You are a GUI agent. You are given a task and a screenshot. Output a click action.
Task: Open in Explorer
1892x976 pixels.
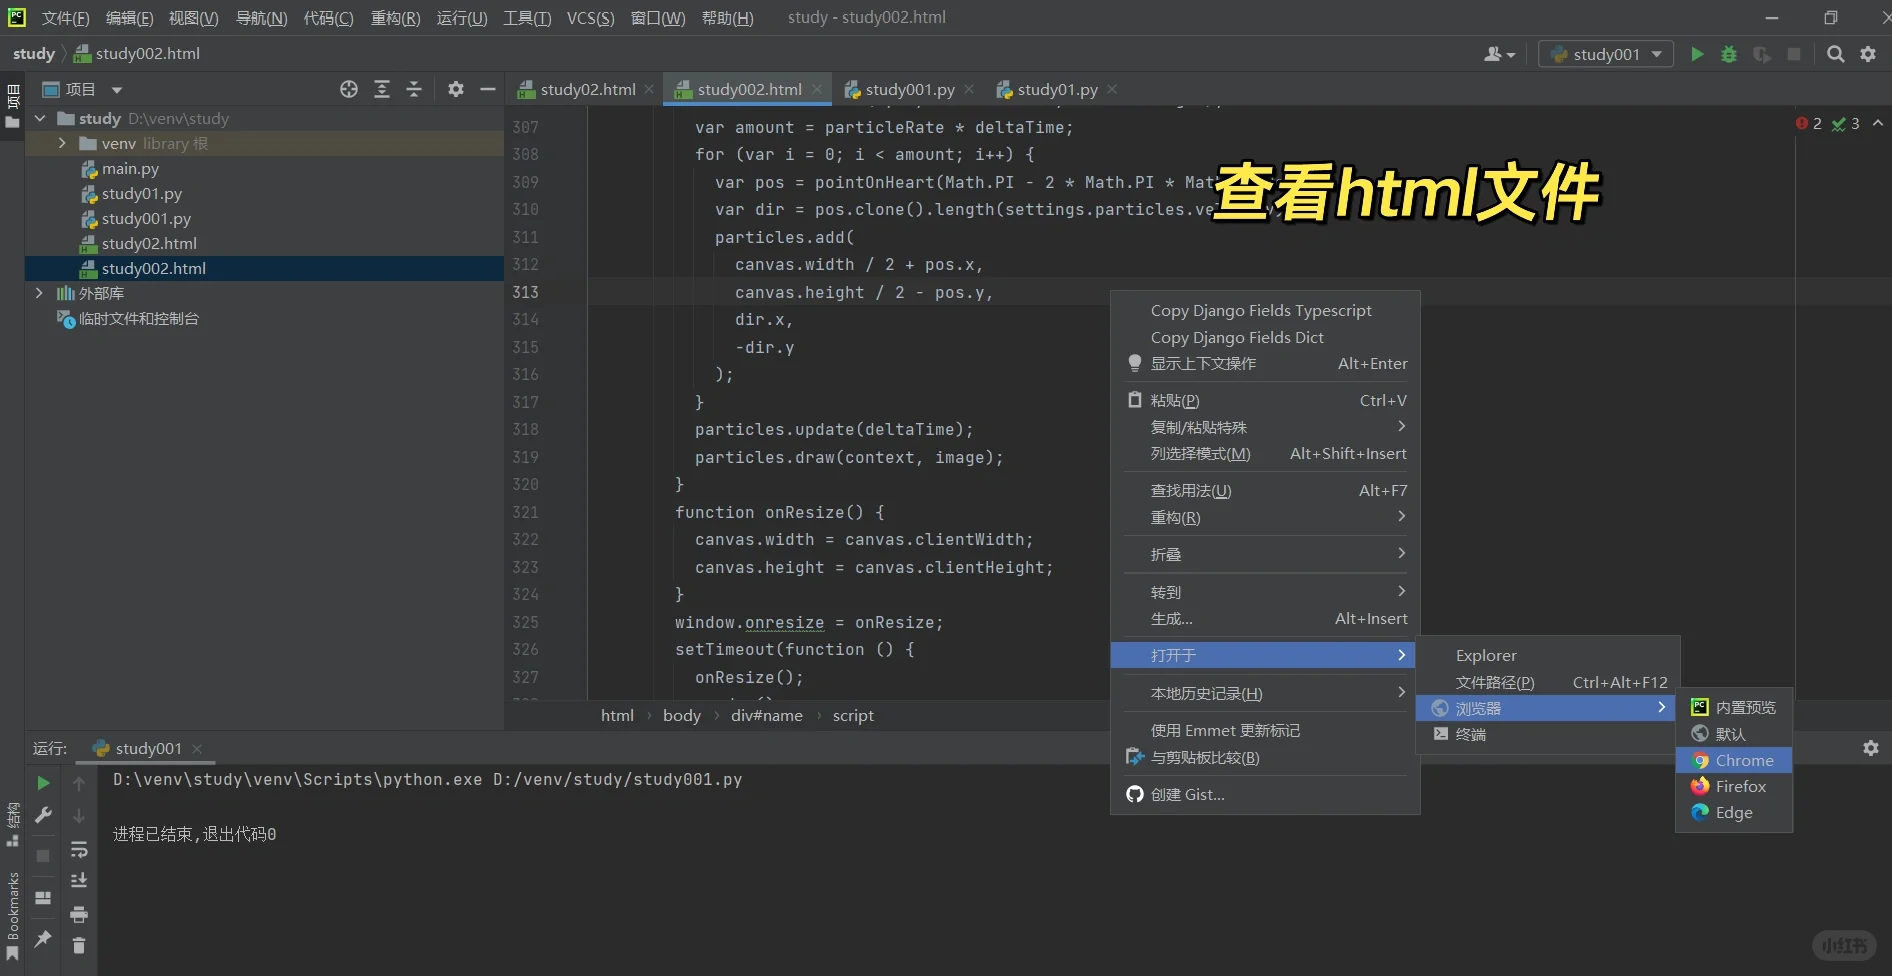1547,655
